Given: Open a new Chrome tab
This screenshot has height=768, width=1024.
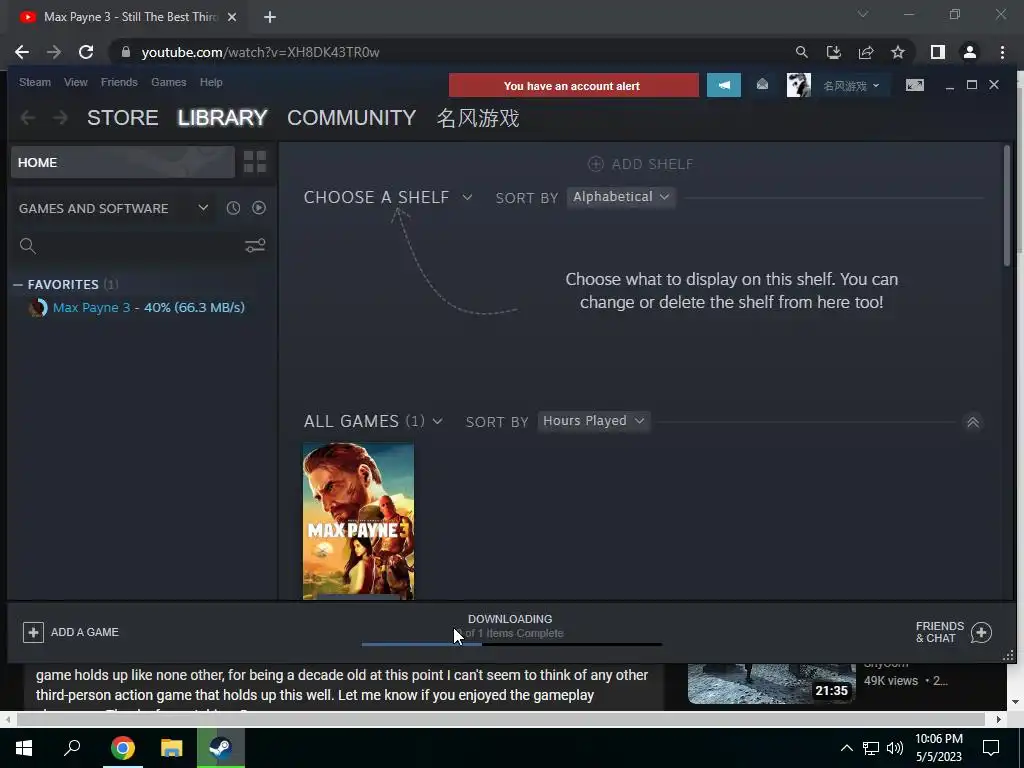Looking at the screenshot, I should click(x=270, y=17).
